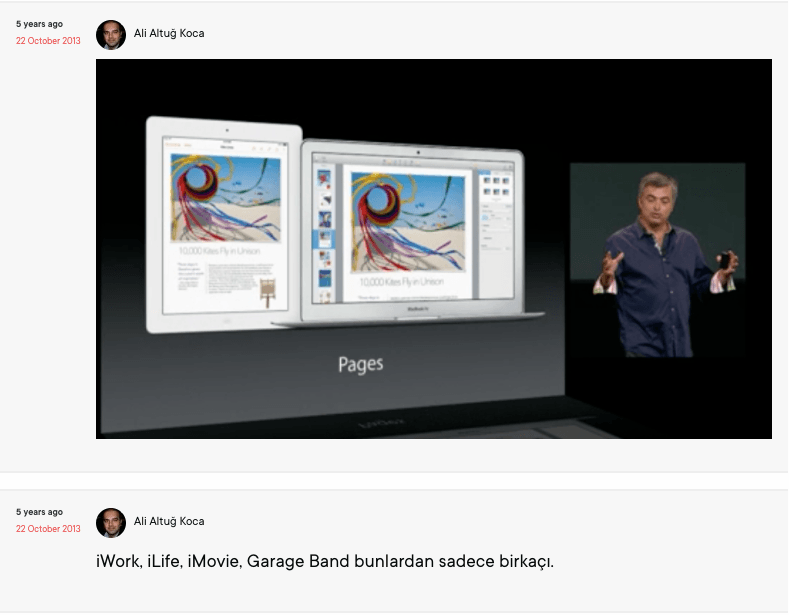Click the red 22 October 2013 date on the text post
789x615 pixels.
(48, 529)
